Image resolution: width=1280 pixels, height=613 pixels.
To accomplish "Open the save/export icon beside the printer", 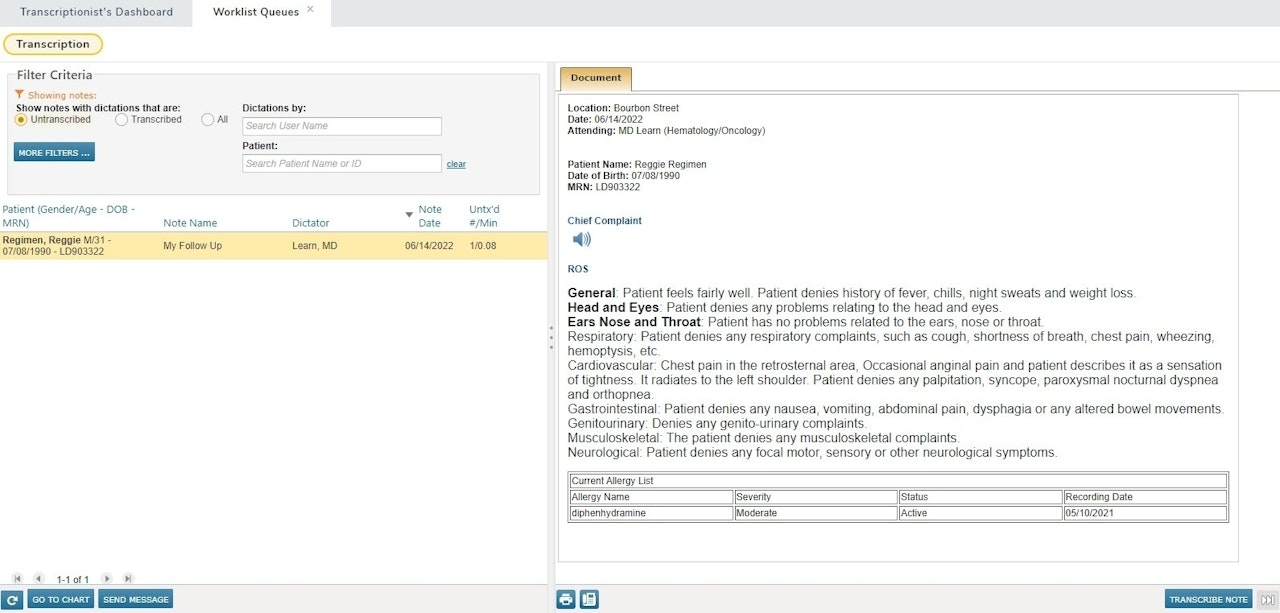I will pyautogui.click(x=589, y=598).
